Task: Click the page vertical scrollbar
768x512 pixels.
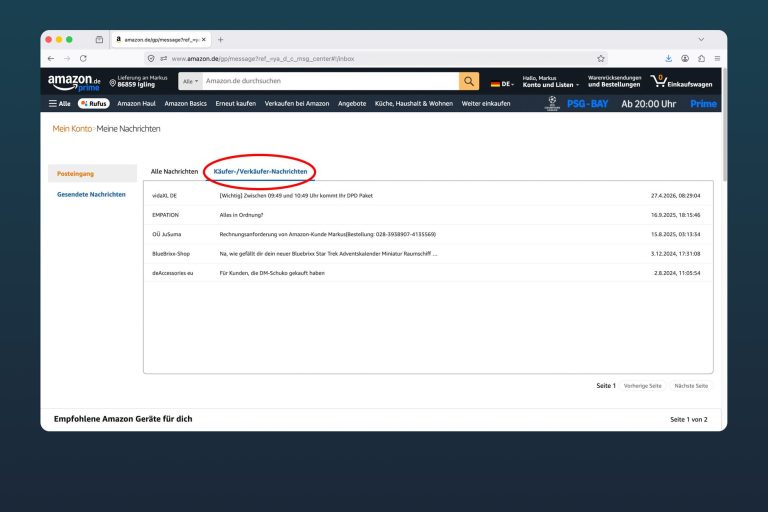Action: tap(724, 125)
